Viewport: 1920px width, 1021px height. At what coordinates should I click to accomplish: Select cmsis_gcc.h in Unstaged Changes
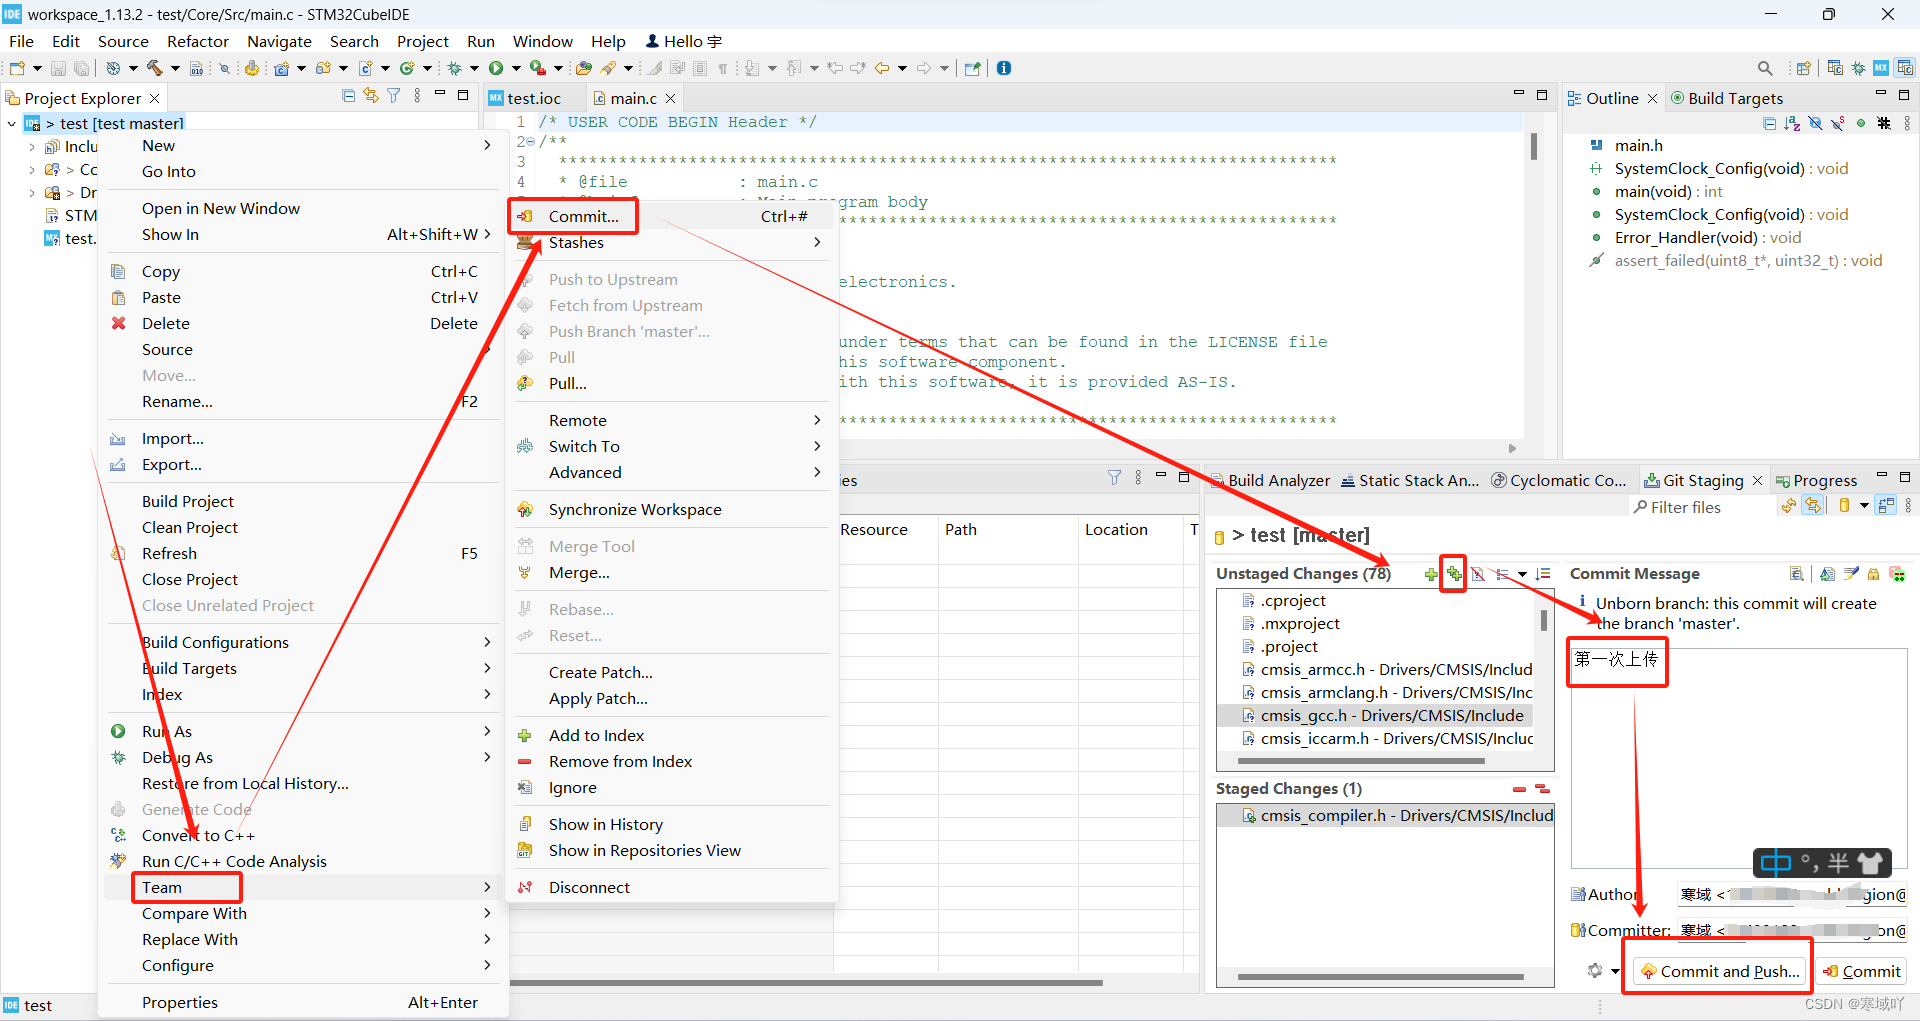(1376, 715)
